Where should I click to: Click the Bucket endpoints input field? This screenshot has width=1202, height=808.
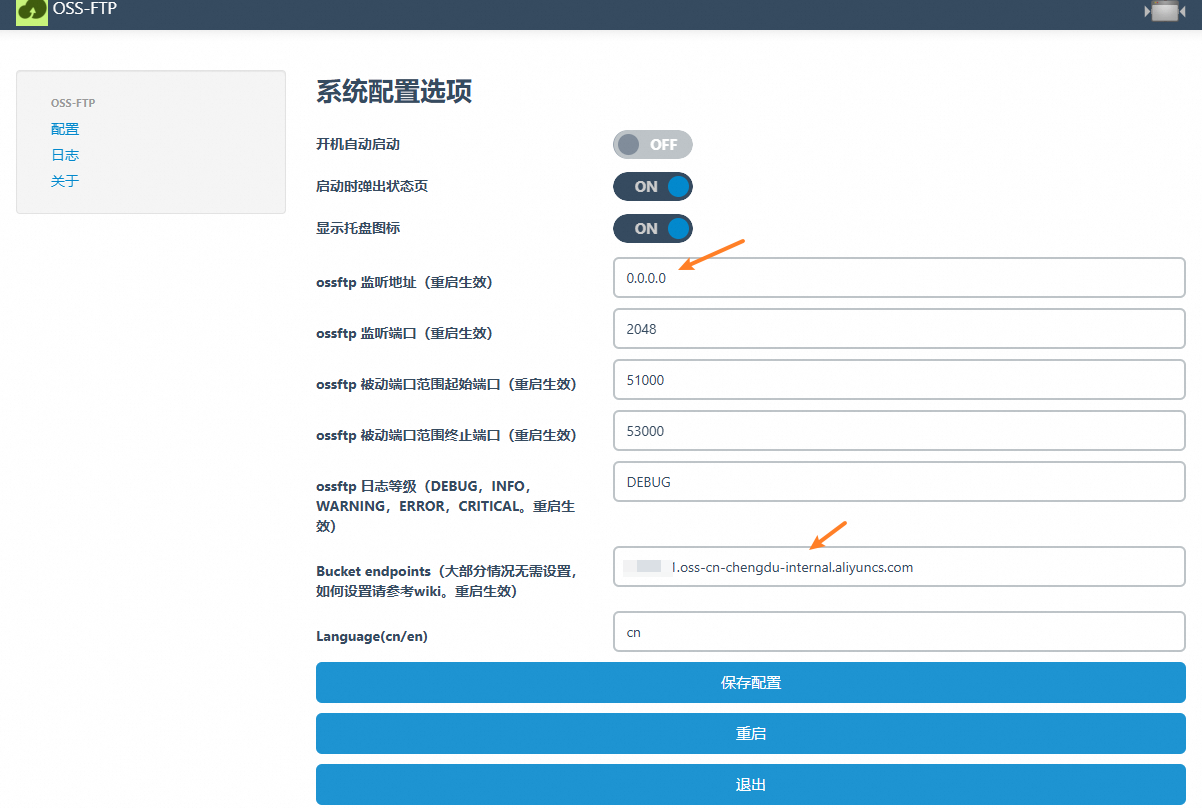tap(899, 567)
